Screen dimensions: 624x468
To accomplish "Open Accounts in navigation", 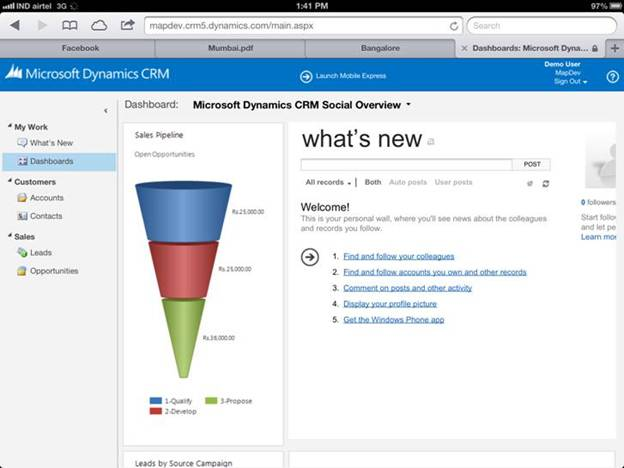I will pyautogui.click(x=47, y=198).
